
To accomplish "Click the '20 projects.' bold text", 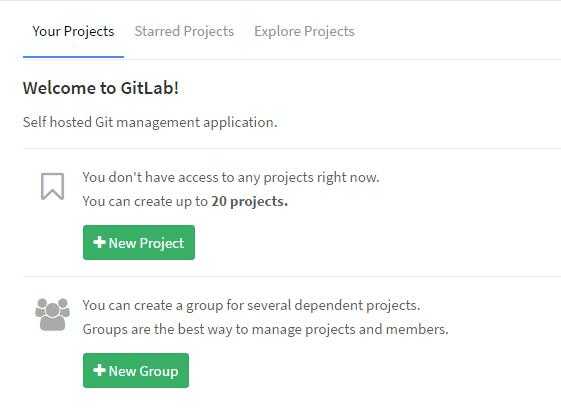I will coord(249,201).
